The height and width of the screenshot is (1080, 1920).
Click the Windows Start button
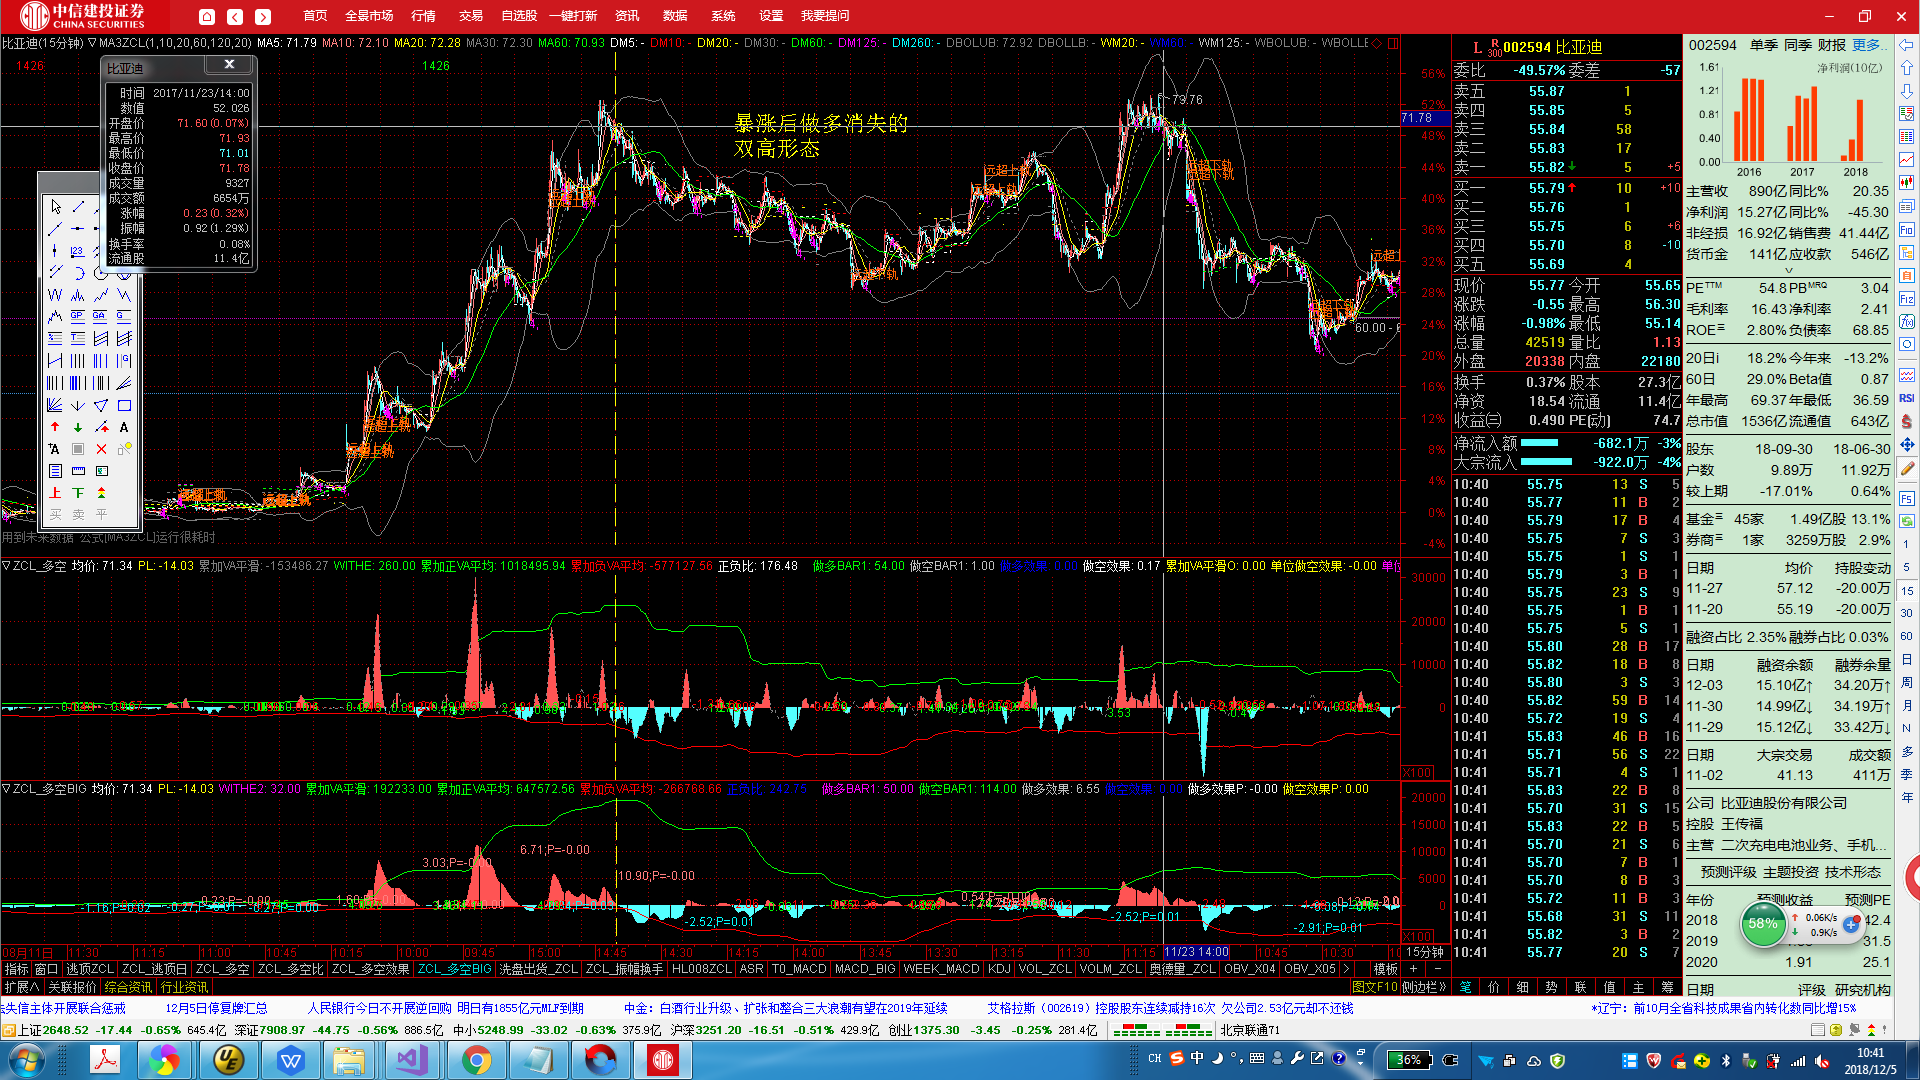(27, 1060)
